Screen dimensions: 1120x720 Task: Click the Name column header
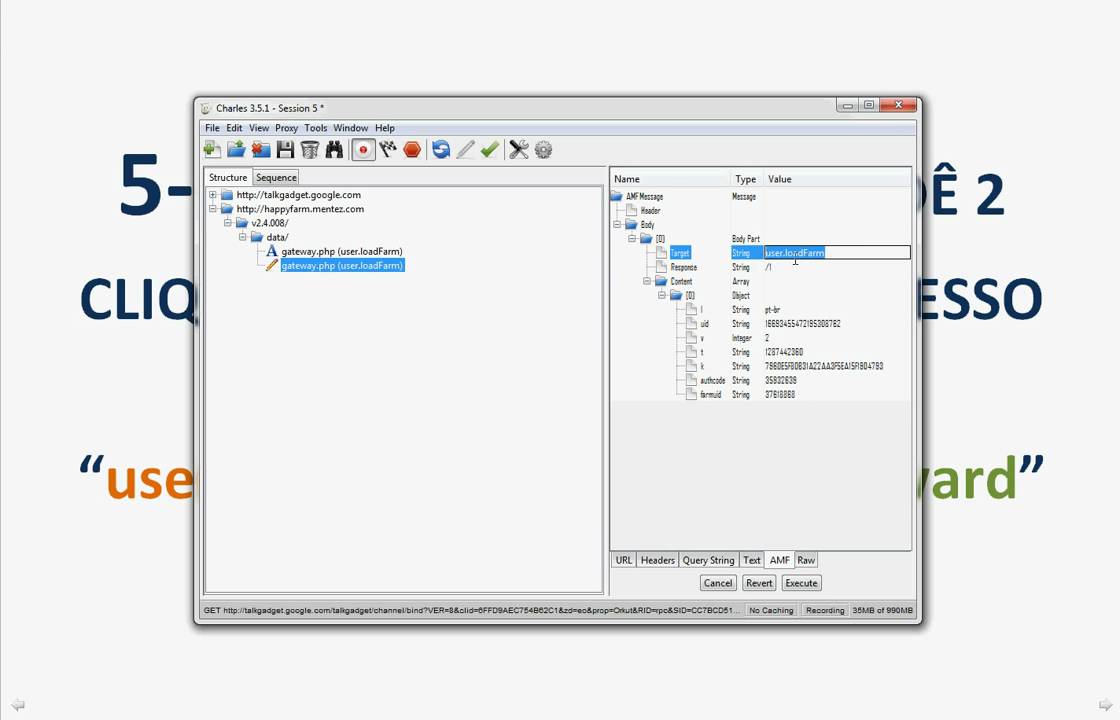pos(671,179)
